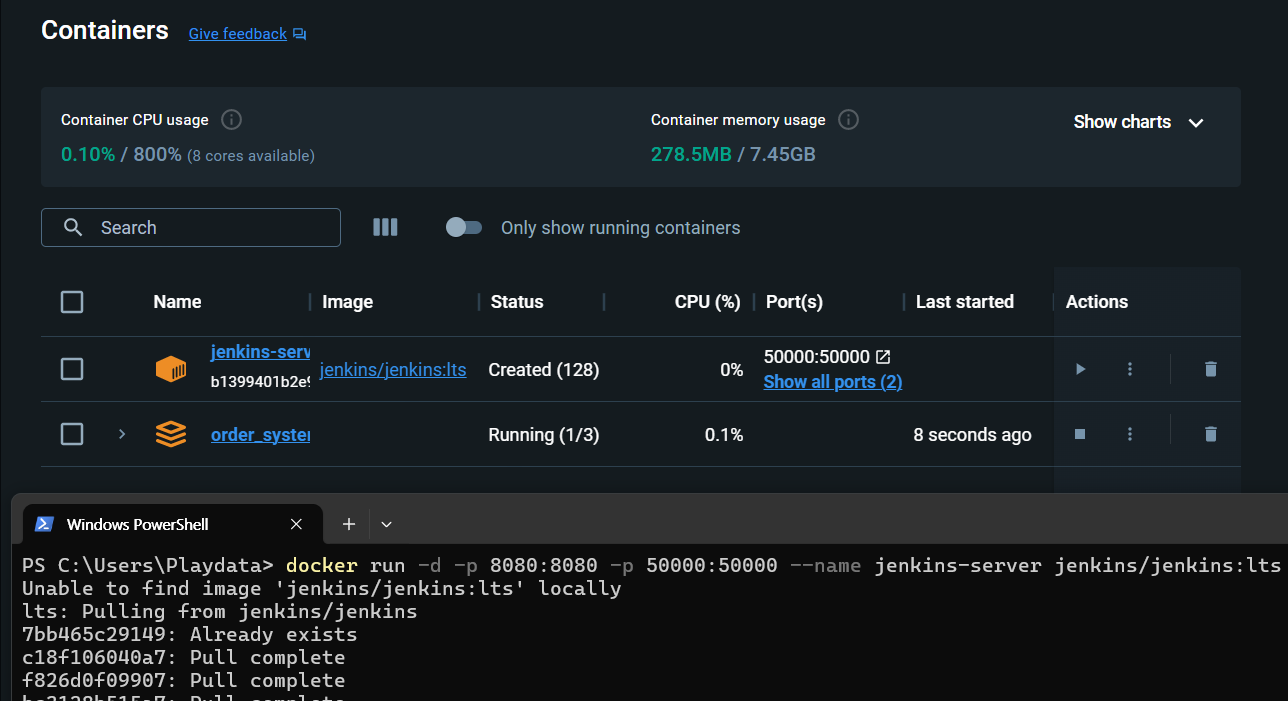Click the orange order_system stack icon
The height and width of the screenshot is (701, 1288).
point(171,434)
